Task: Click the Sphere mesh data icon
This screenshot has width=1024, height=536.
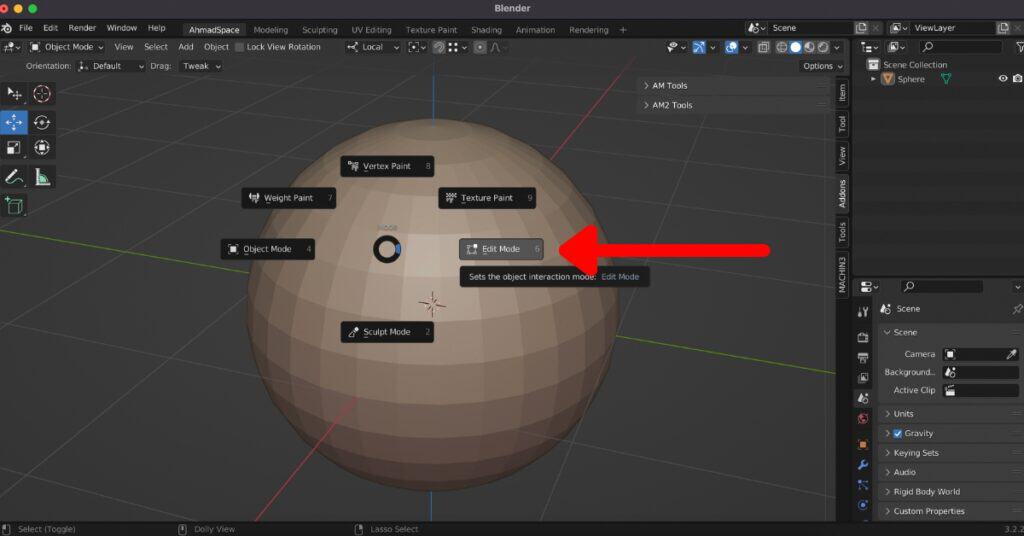Action: tap(946, 79)
